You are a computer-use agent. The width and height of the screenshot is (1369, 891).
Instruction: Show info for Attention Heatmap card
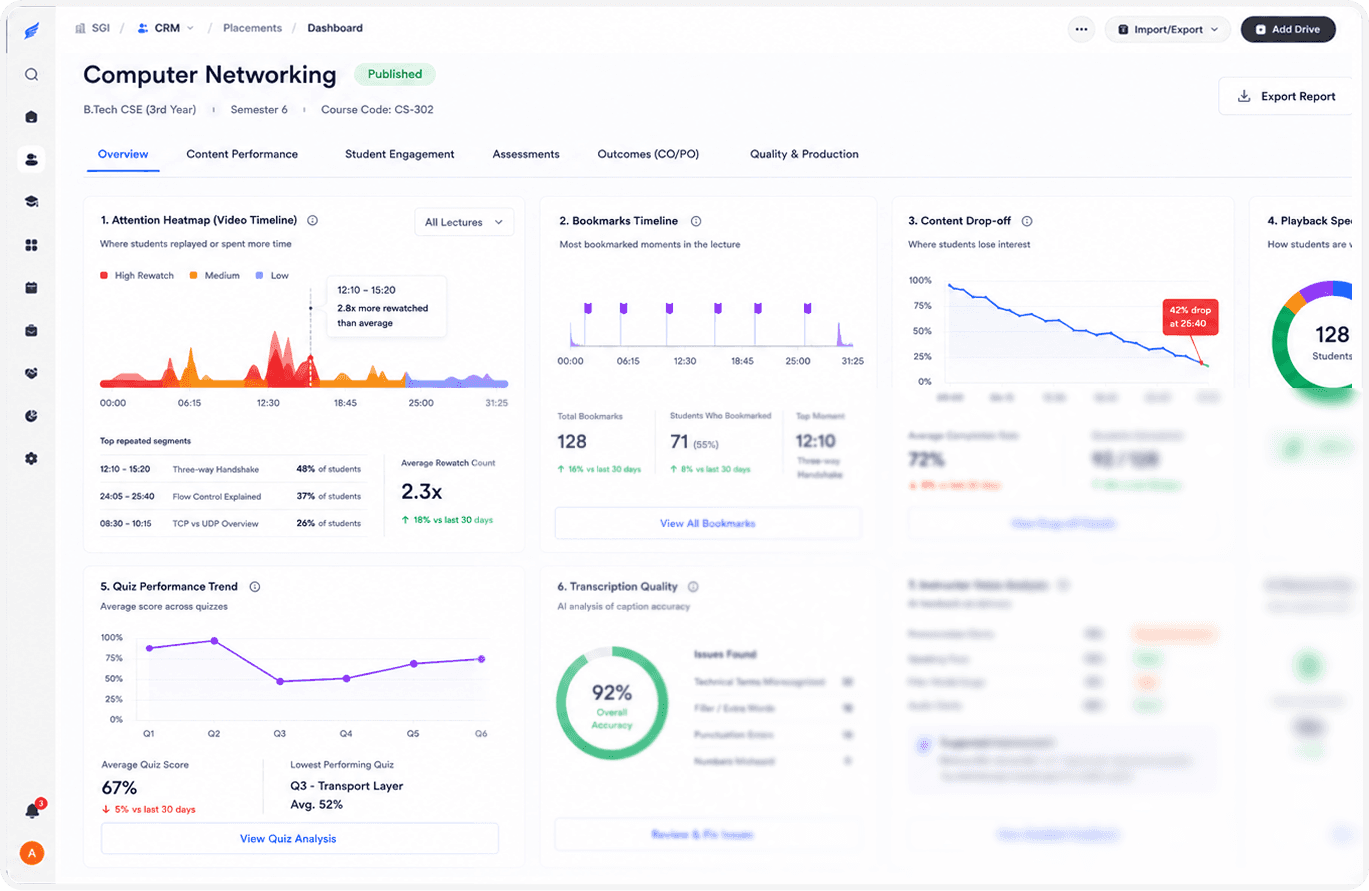(312, 220)
